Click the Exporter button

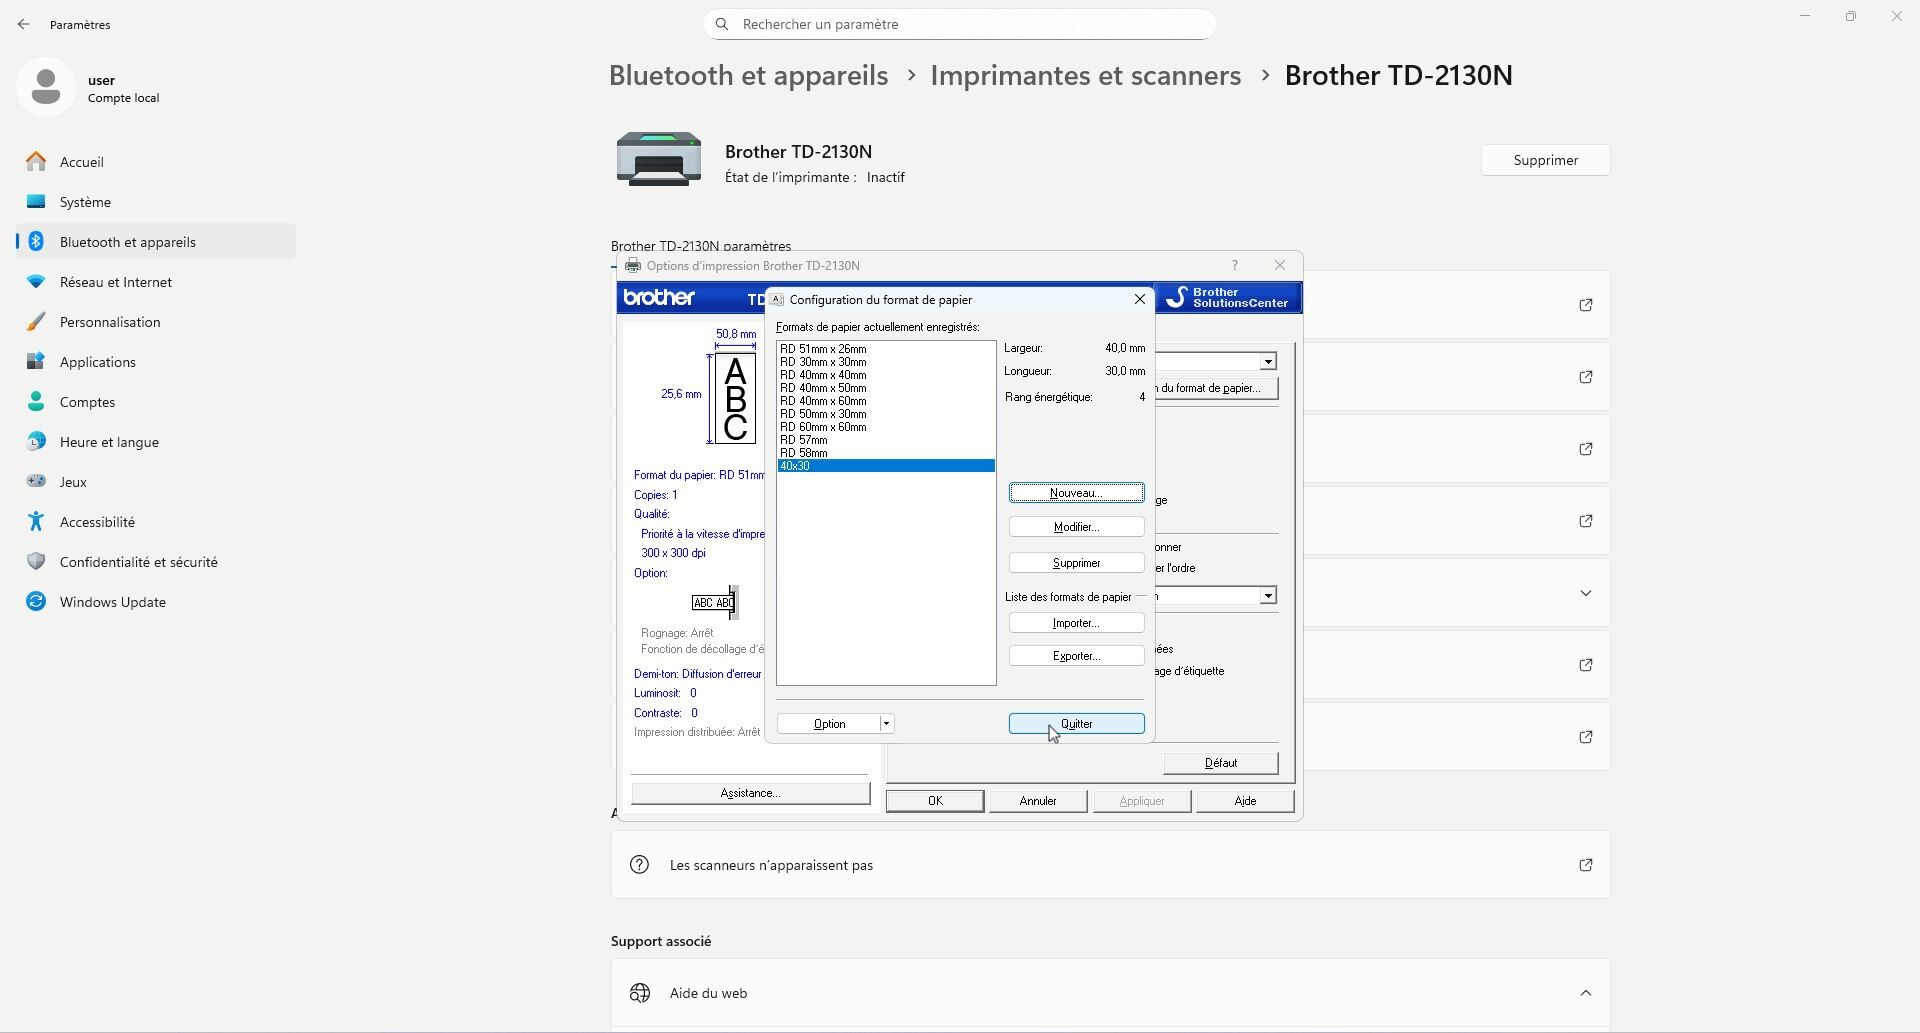click(1076, 656)
